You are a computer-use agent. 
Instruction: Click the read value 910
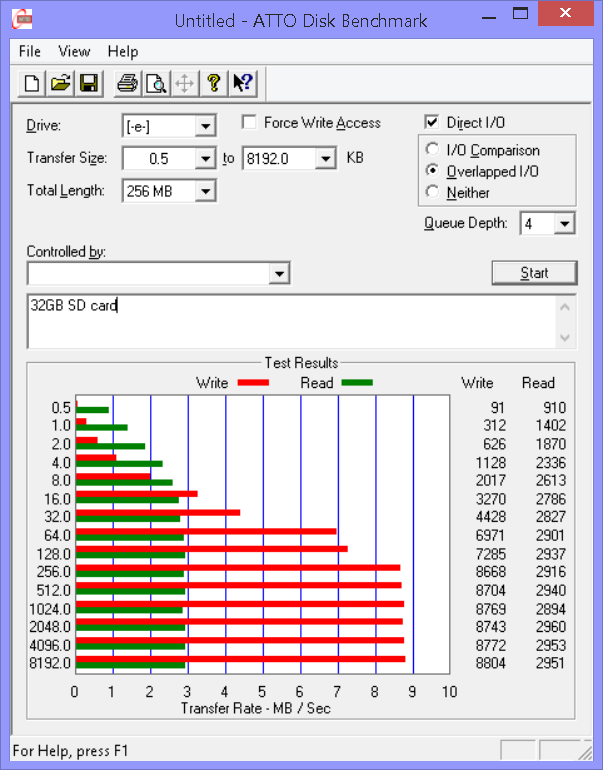click(554, 408)
